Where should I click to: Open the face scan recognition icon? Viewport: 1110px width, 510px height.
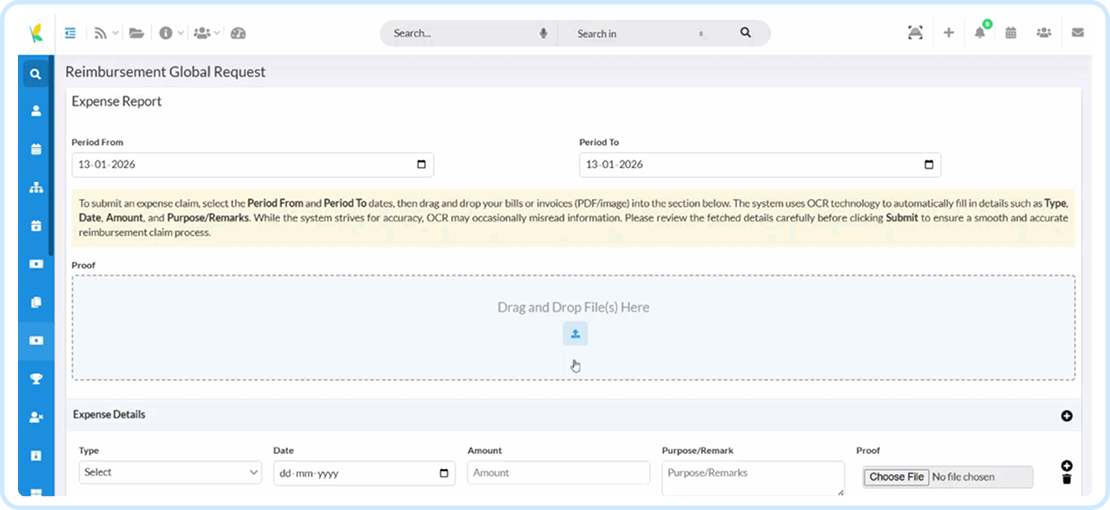point(915,33)
